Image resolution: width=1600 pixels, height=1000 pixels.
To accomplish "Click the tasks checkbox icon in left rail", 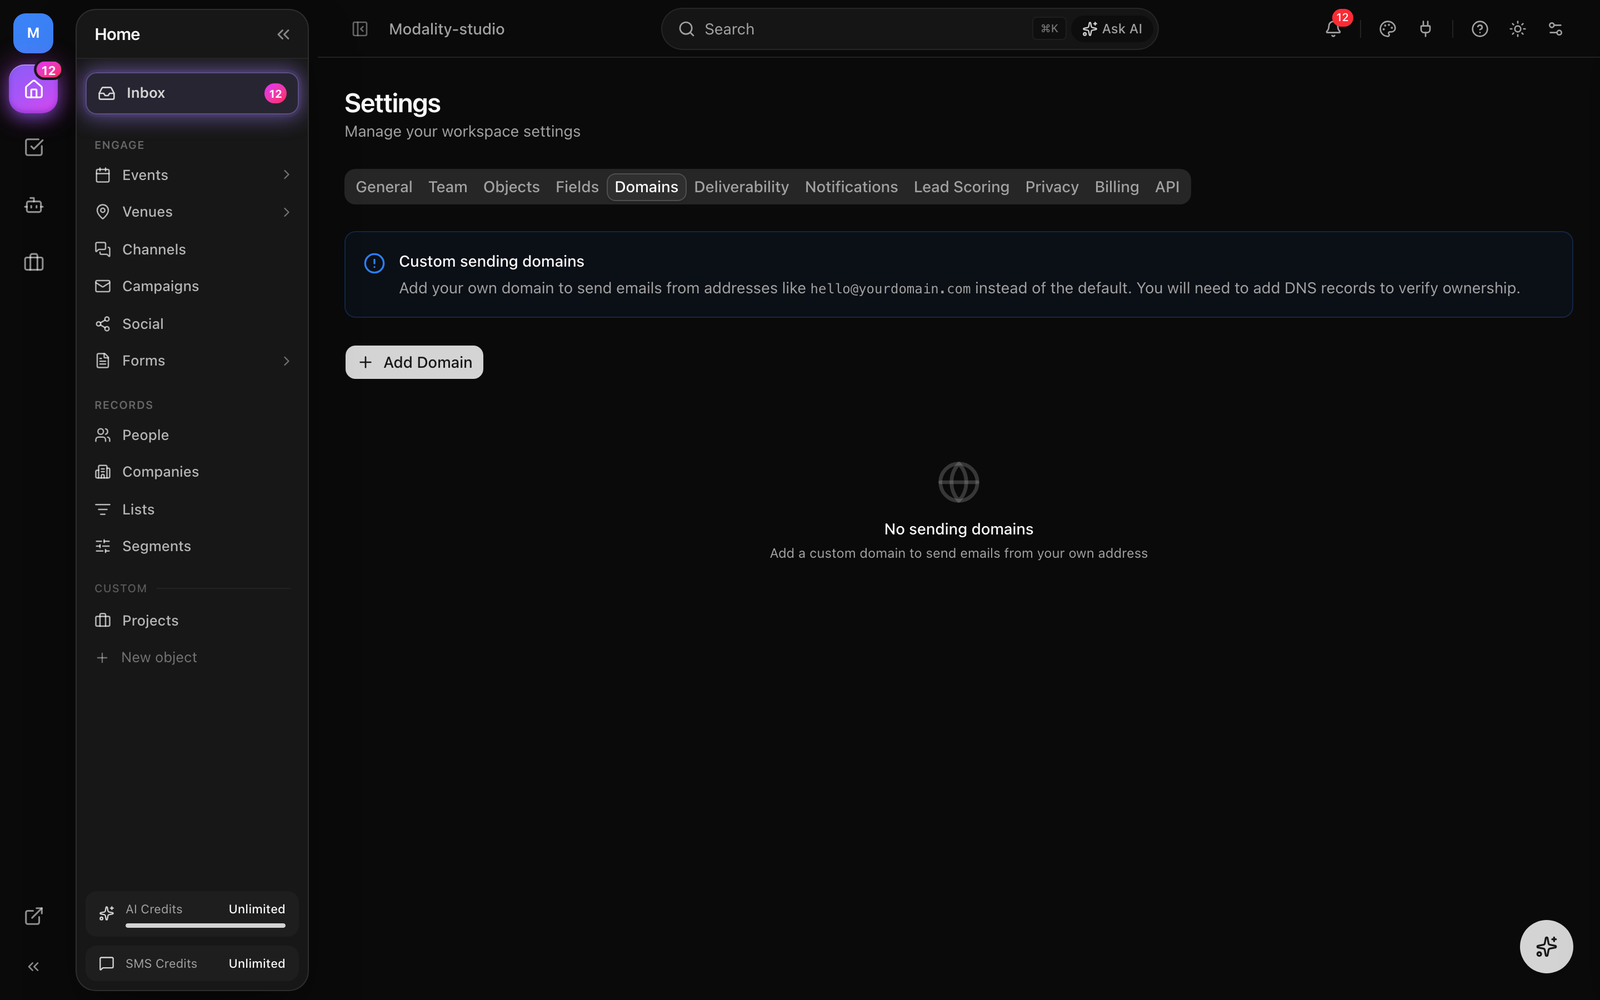I will pos(34,147).
